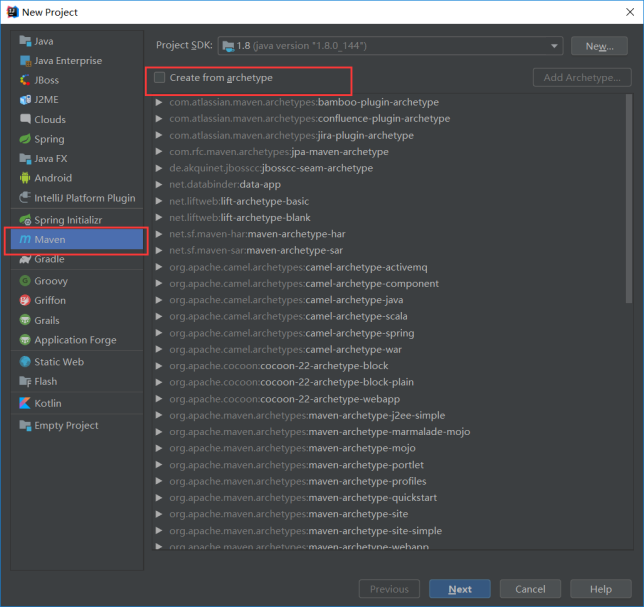Click the archetype list vertical scrollbar

(629, 199)
